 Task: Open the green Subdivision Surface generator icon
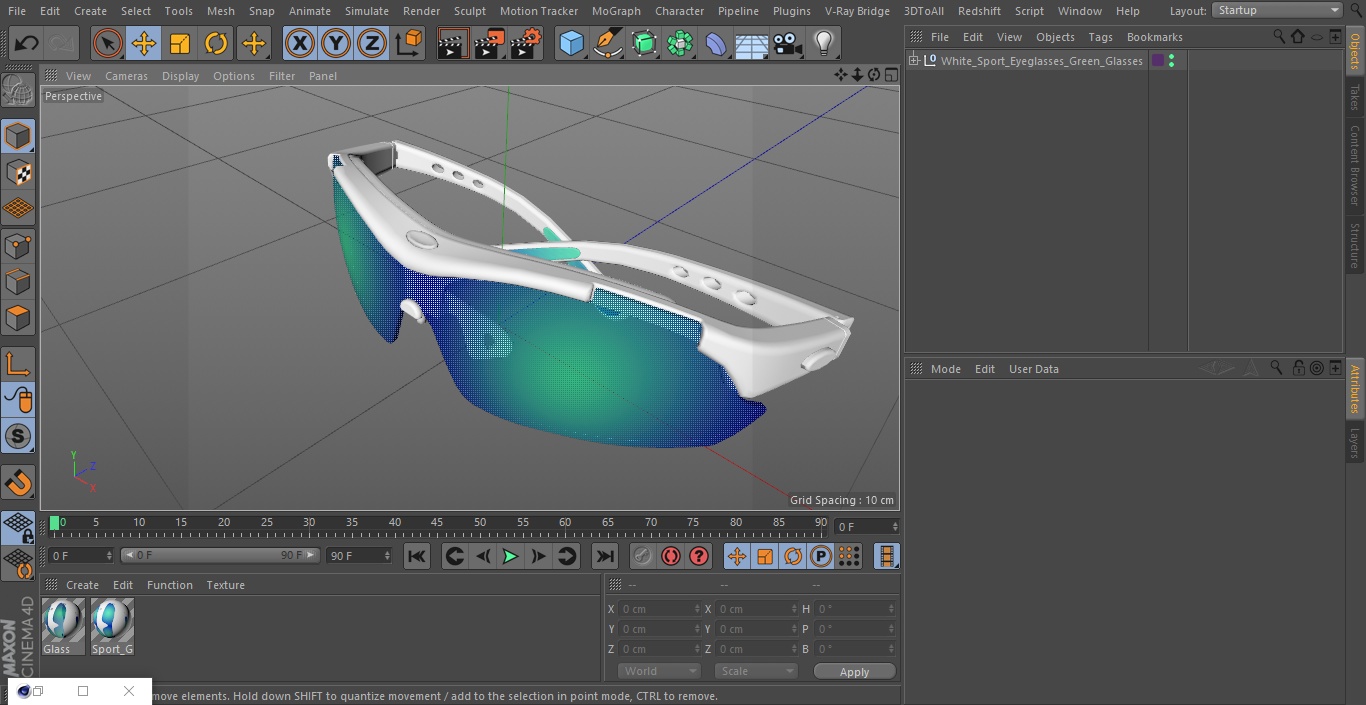(644, 44)
